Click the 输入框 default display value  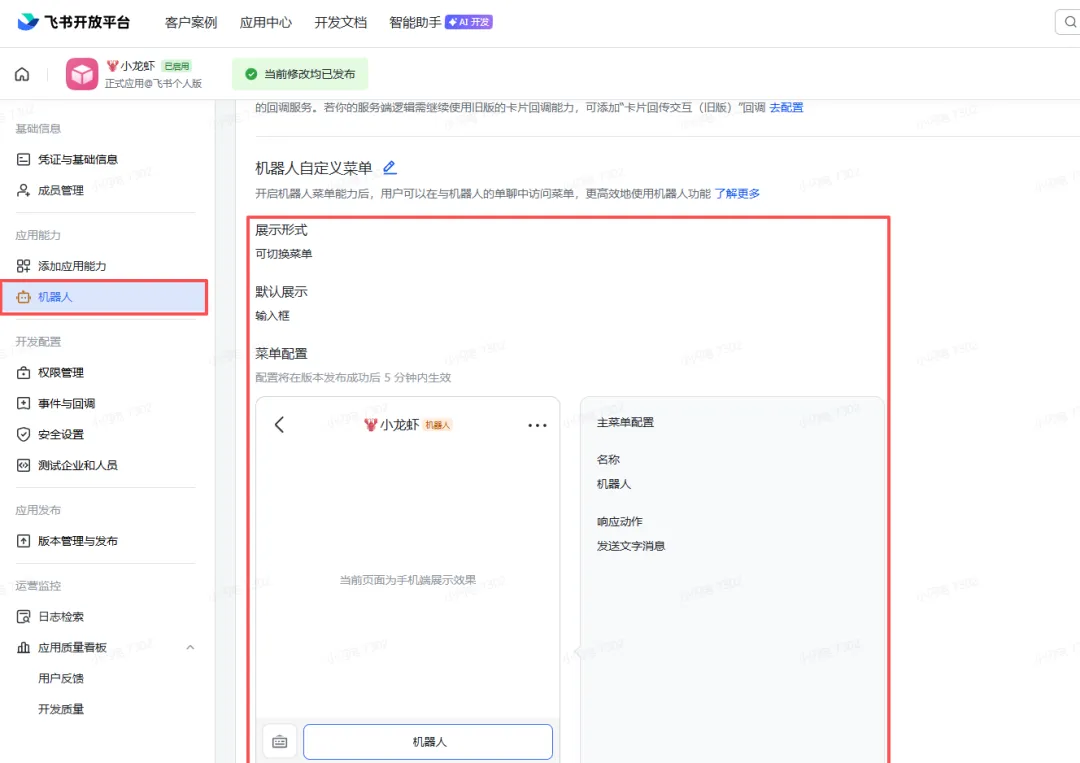tap(273, 316)
